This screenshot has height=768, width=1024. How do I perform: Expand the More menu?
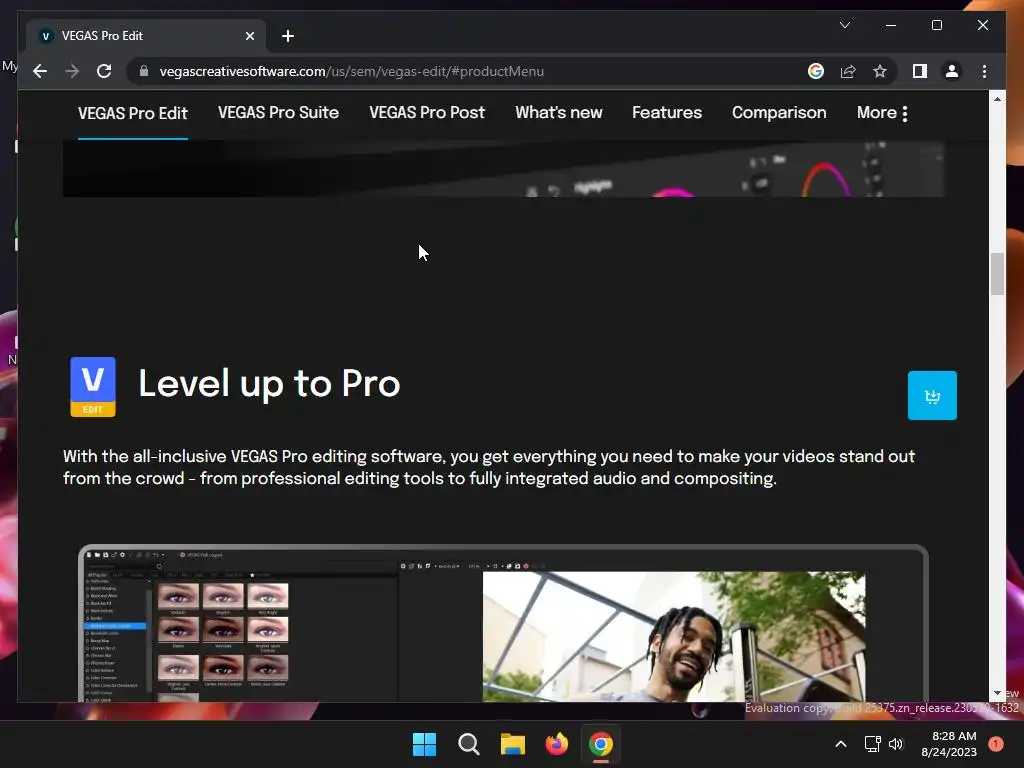pos(882,113)
